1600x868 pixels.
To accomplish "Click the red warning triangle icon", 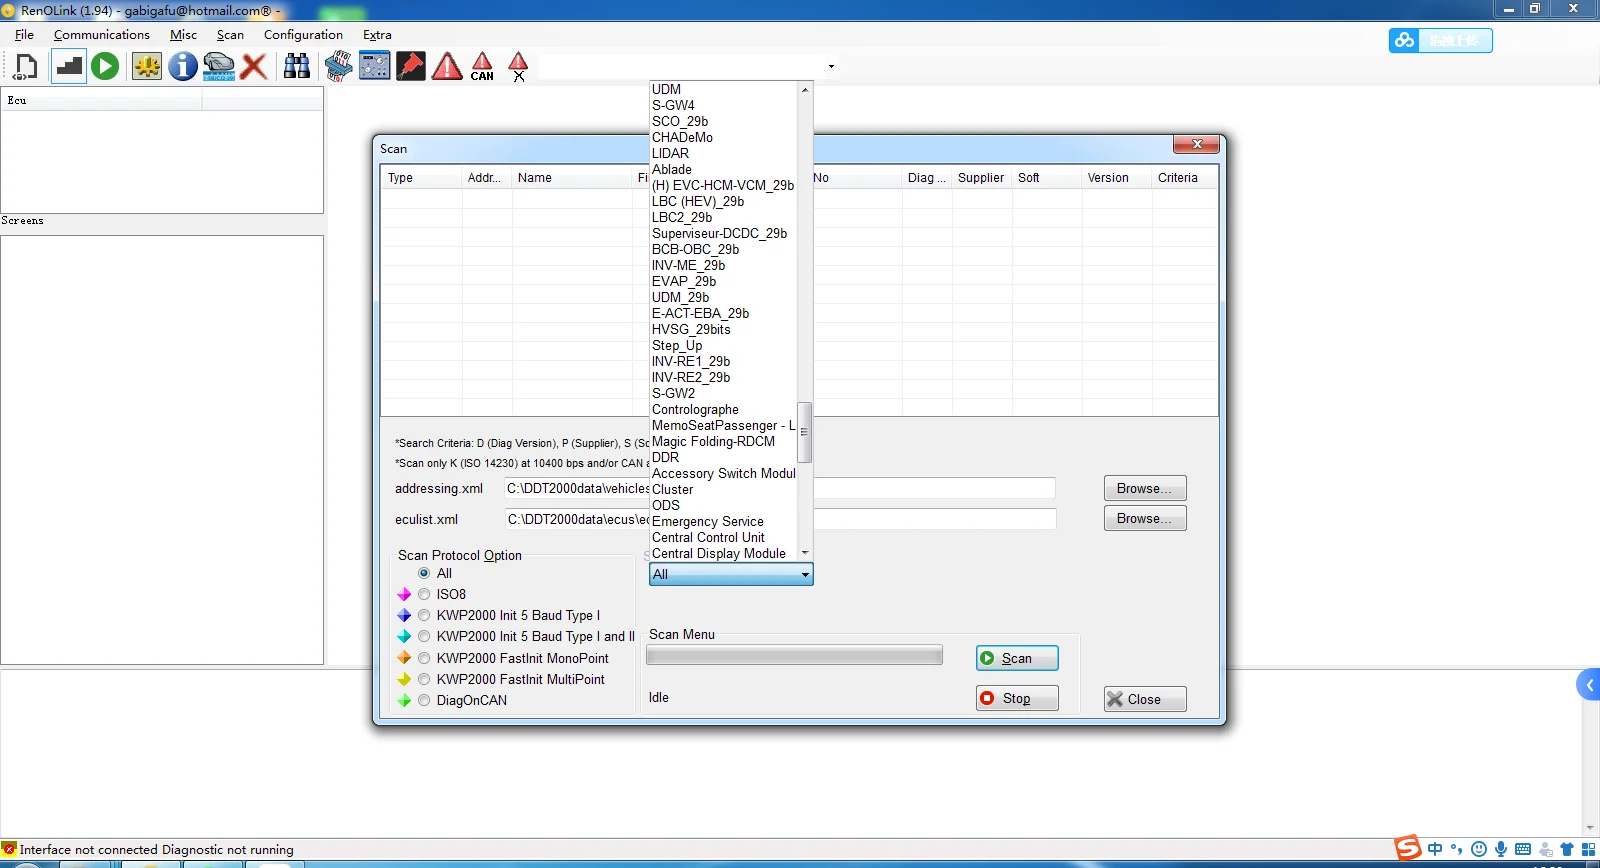I will [446, 67].
